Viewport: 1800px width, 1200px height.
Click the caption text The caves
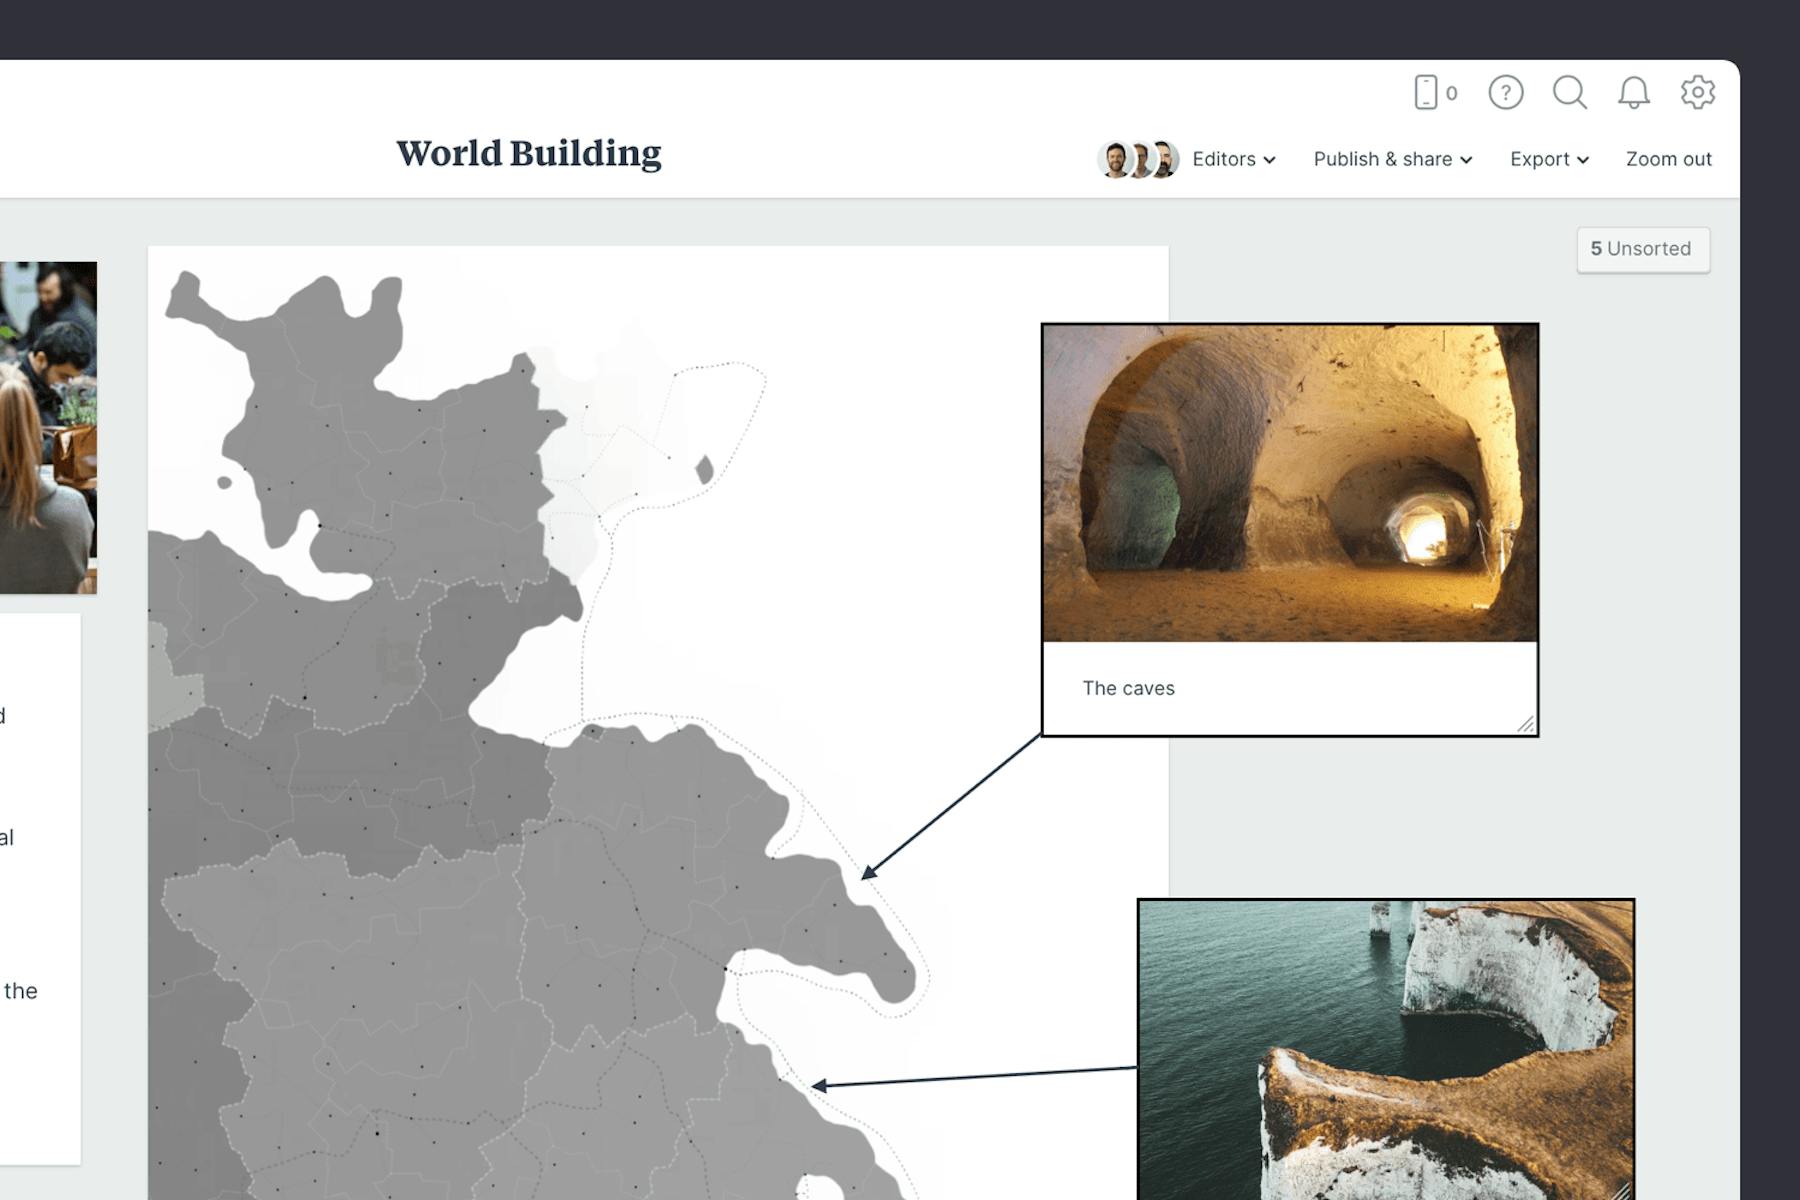[1128, 688]
